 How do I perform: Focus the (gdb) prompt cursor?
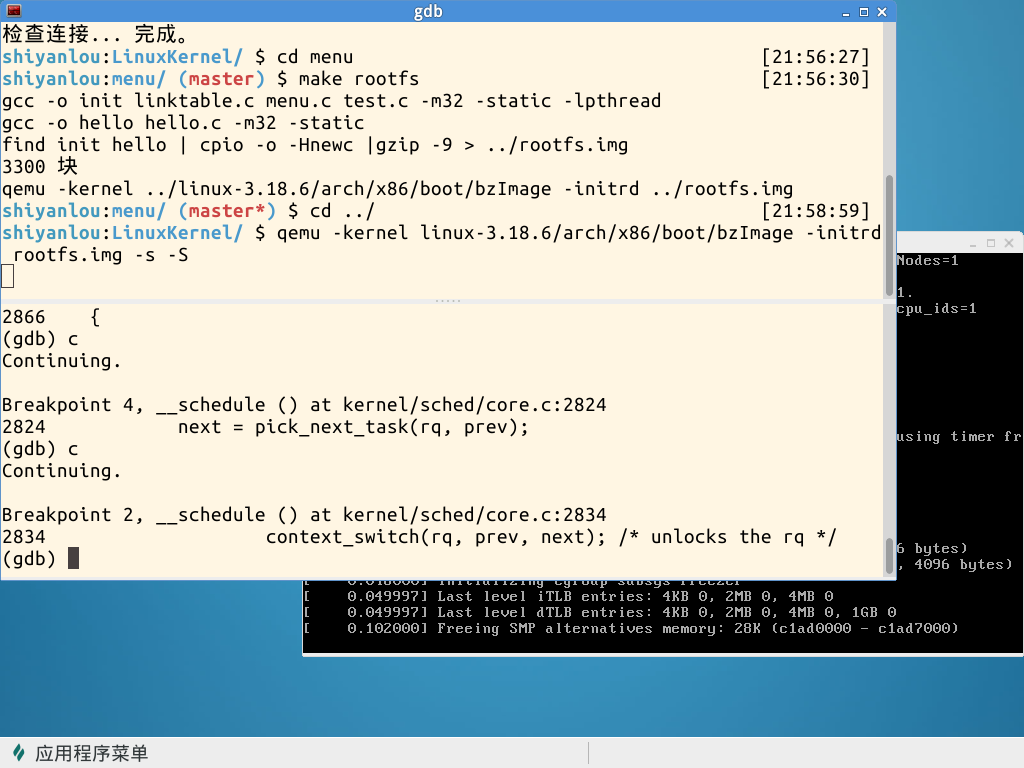coord(73,558)
